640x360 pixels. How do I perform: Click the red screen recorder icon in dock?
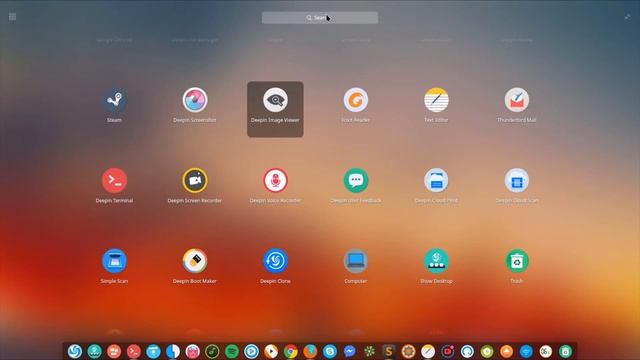(447, 351)
